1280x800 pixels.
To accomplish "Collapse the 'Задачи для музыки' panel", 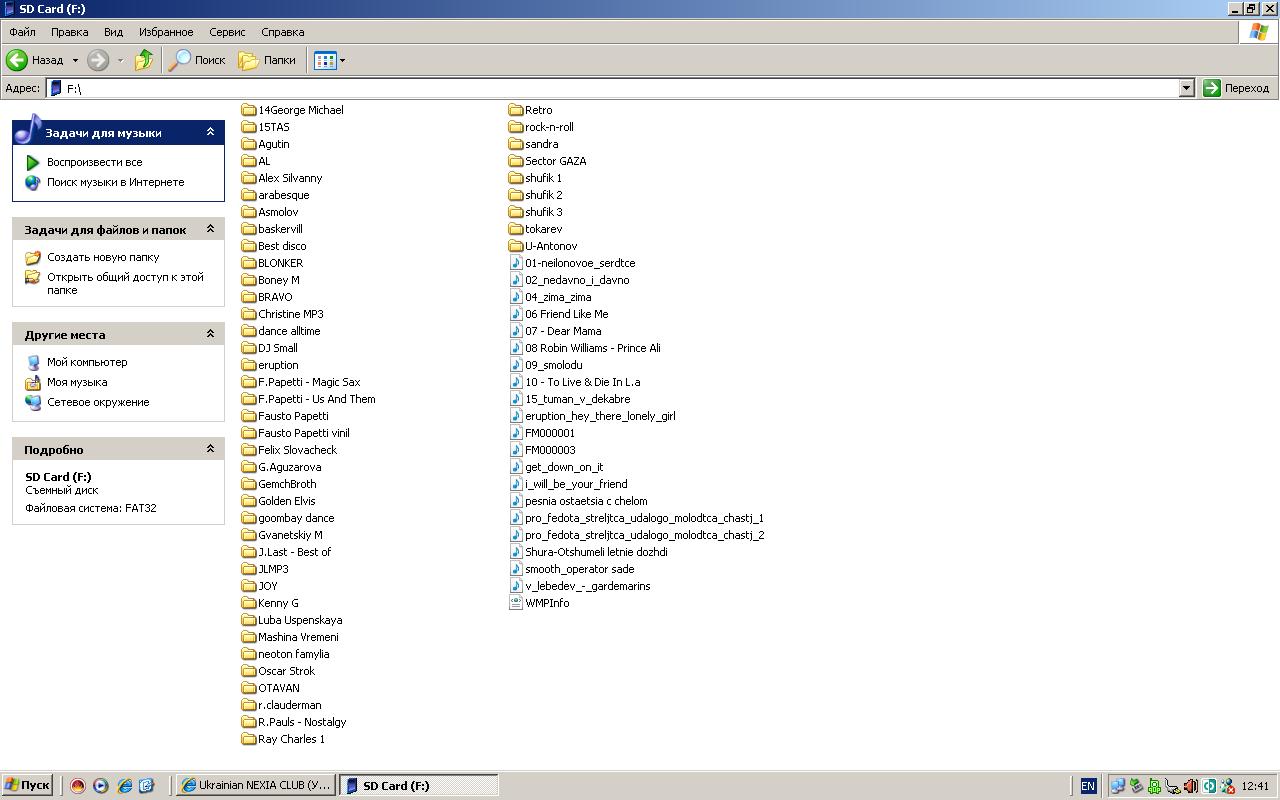I will tap(210, 132).
